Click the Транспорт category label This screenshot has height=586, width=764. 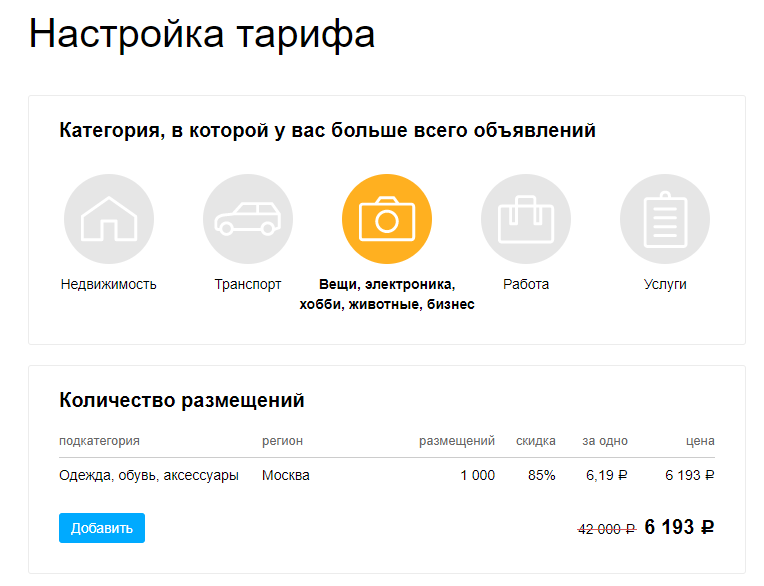248,284
